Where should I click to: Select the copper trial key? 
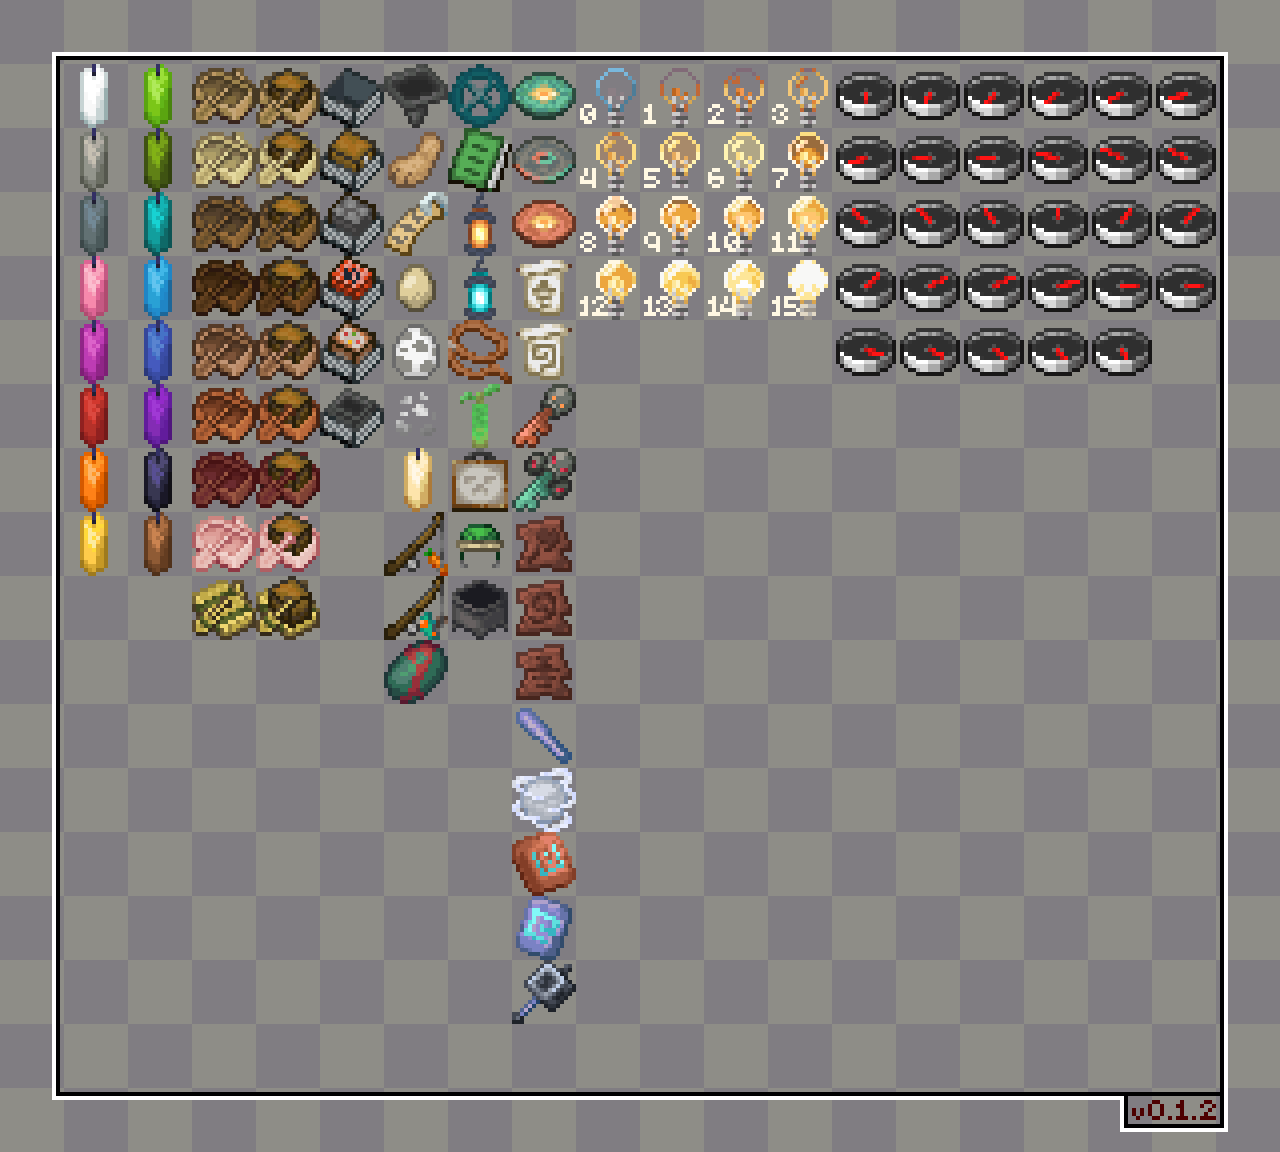(x=543, y=416)
